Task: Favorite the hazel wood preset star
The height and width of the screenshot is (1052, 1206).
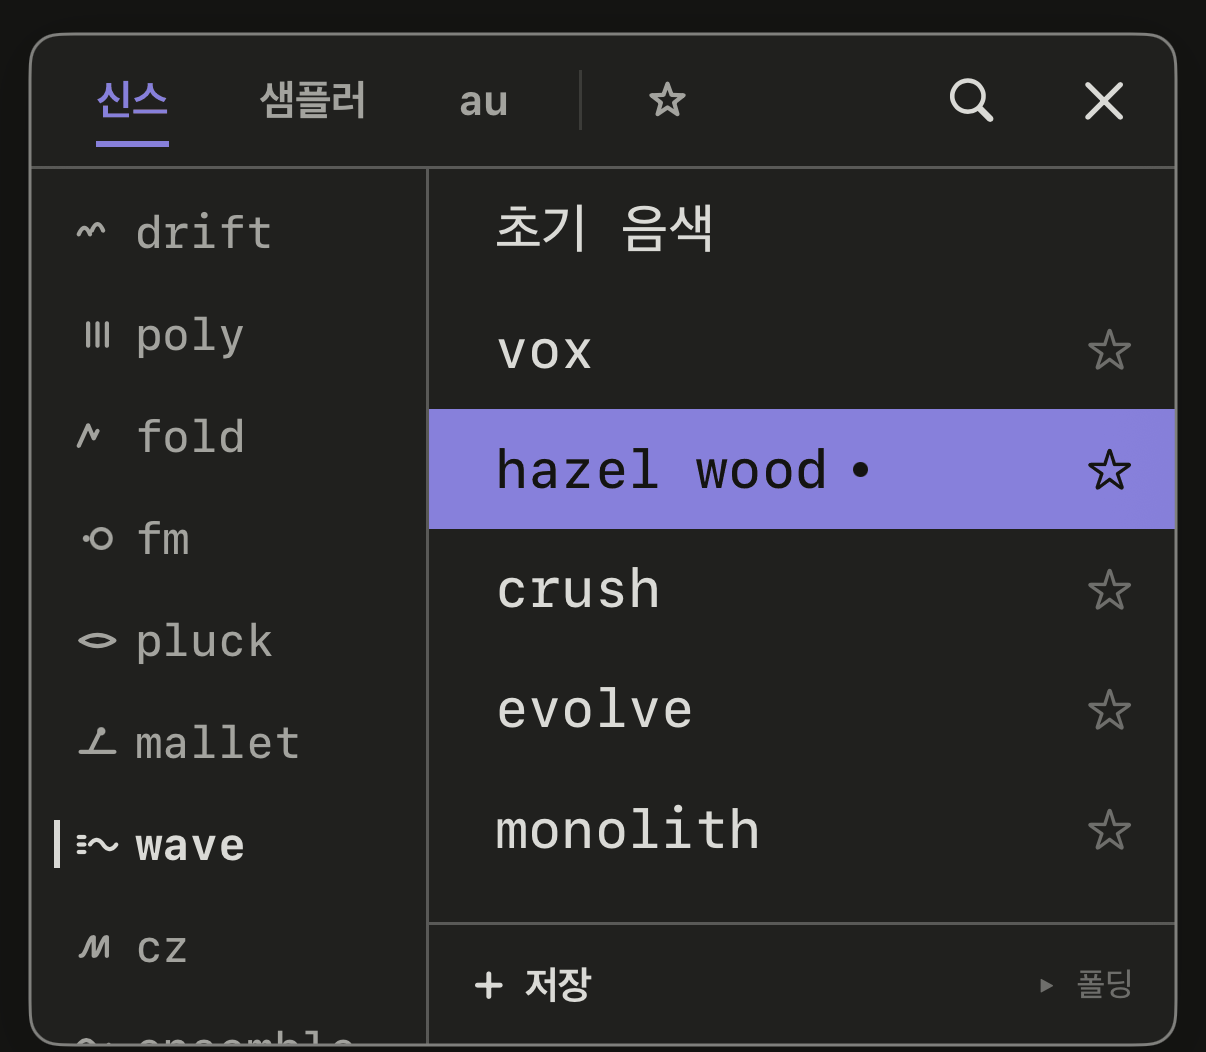Action: [x=1109, y=470]
